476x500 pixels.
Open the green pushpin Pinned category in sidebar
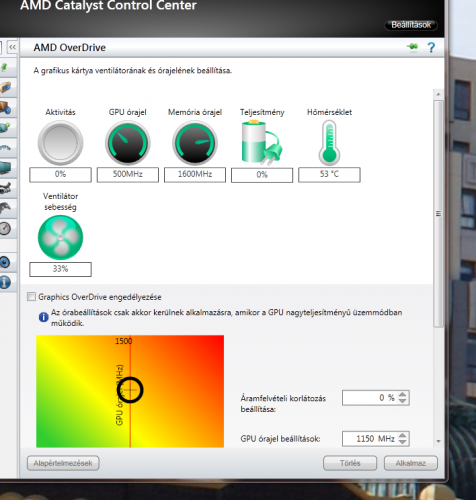[5, 67]
